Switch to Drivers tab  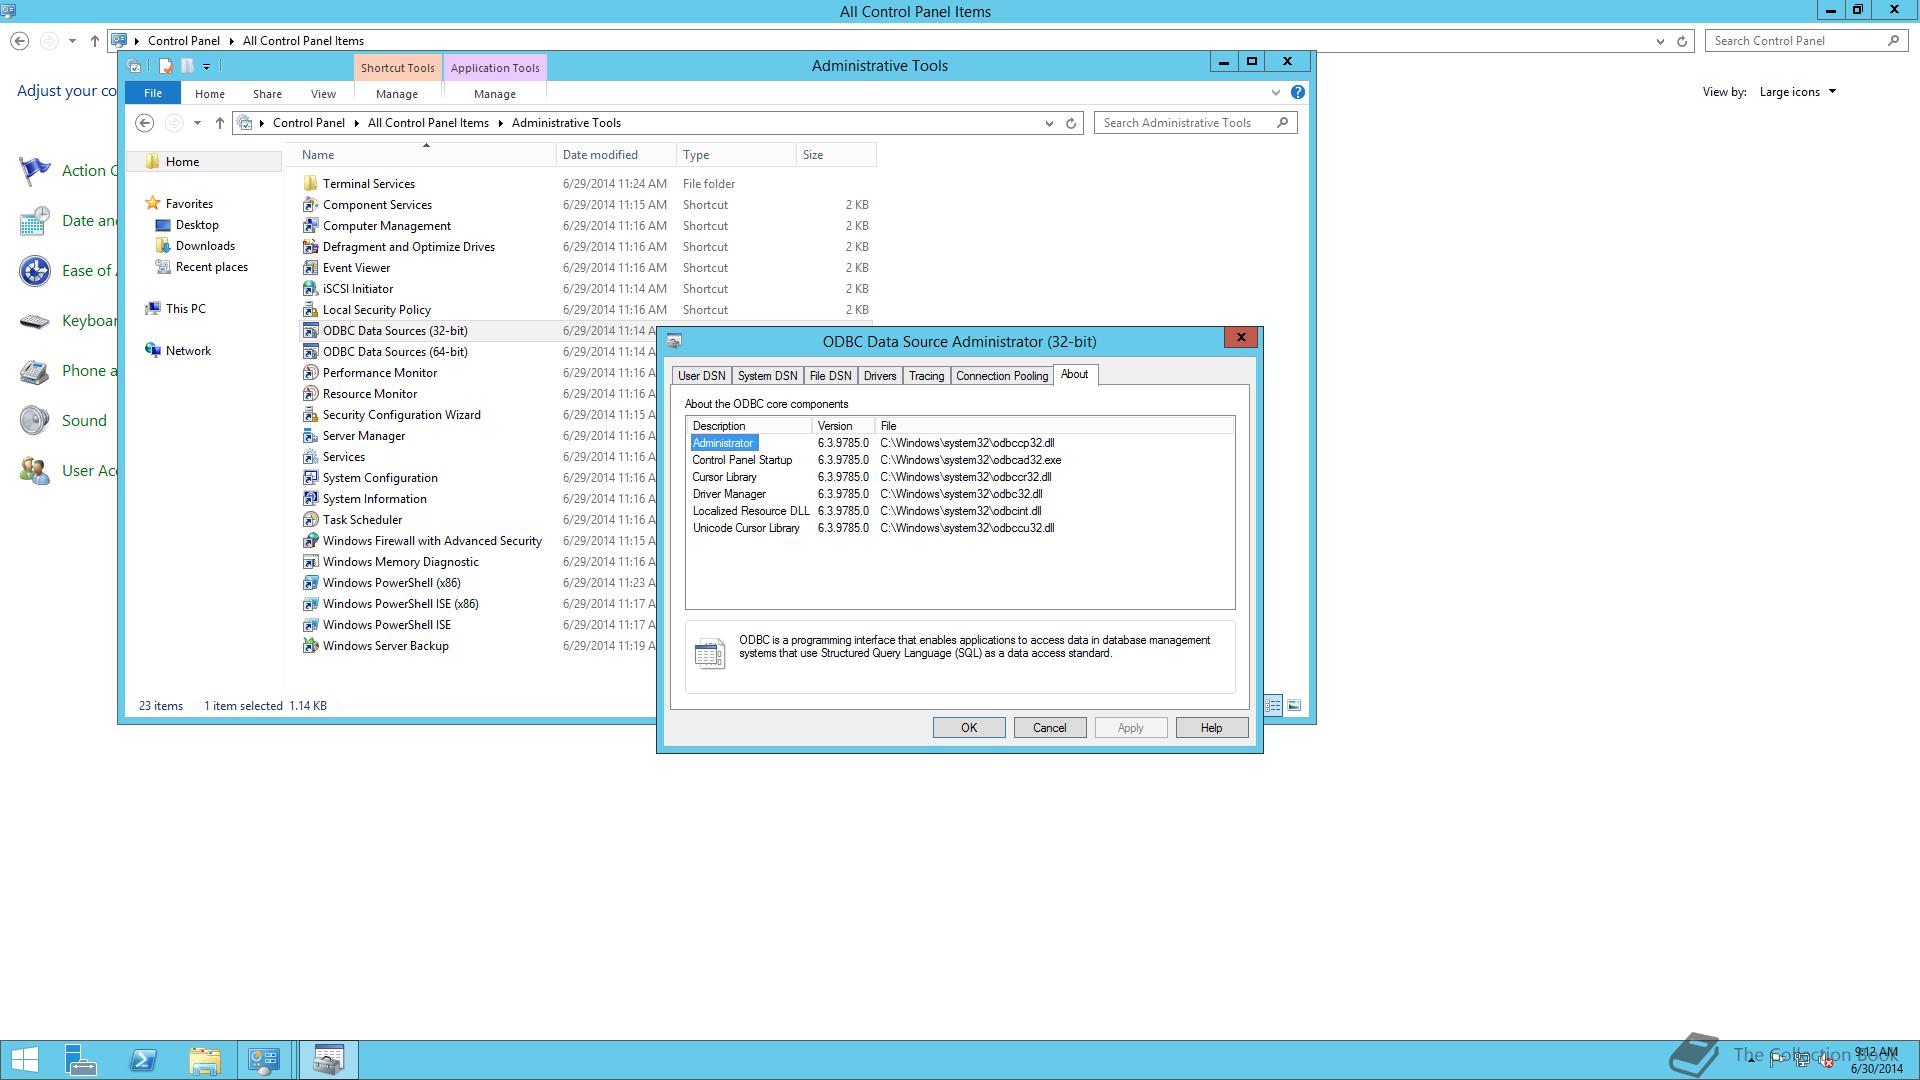coord(880,375)
